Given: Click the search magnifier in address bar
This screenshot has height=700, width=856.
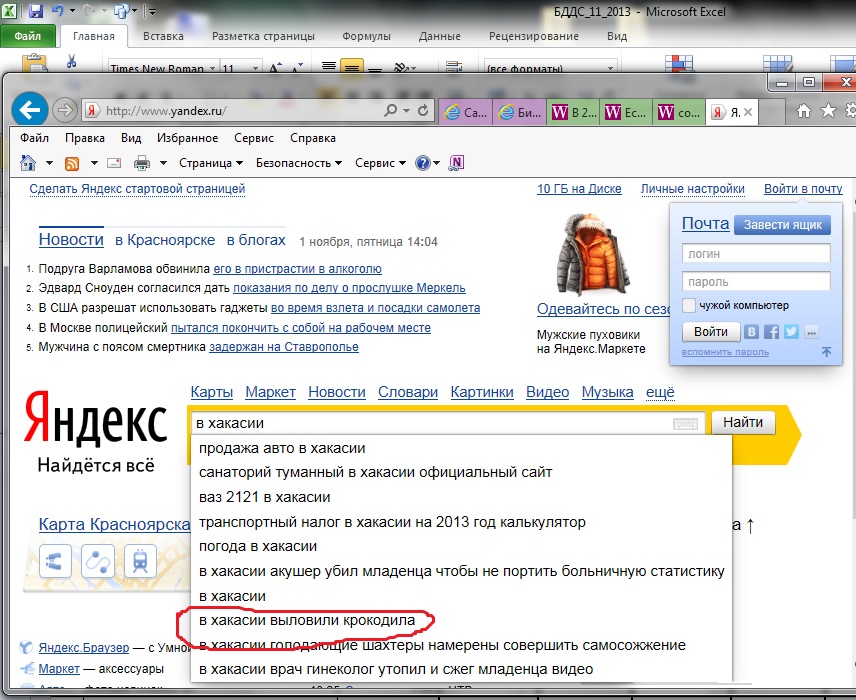Looking at the screenshot, I should pos(390,111).
